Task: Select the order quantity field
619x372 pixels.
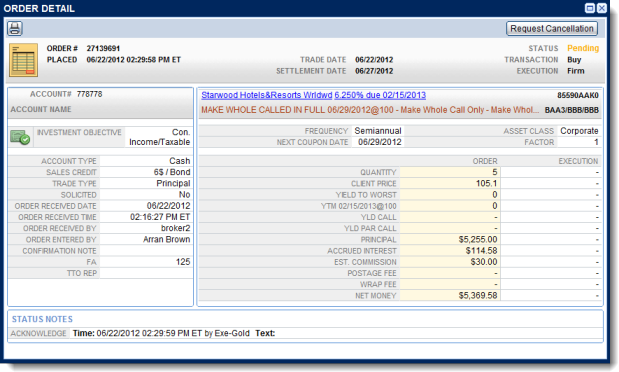Action: pyautogui.click(x=450, y=172)
